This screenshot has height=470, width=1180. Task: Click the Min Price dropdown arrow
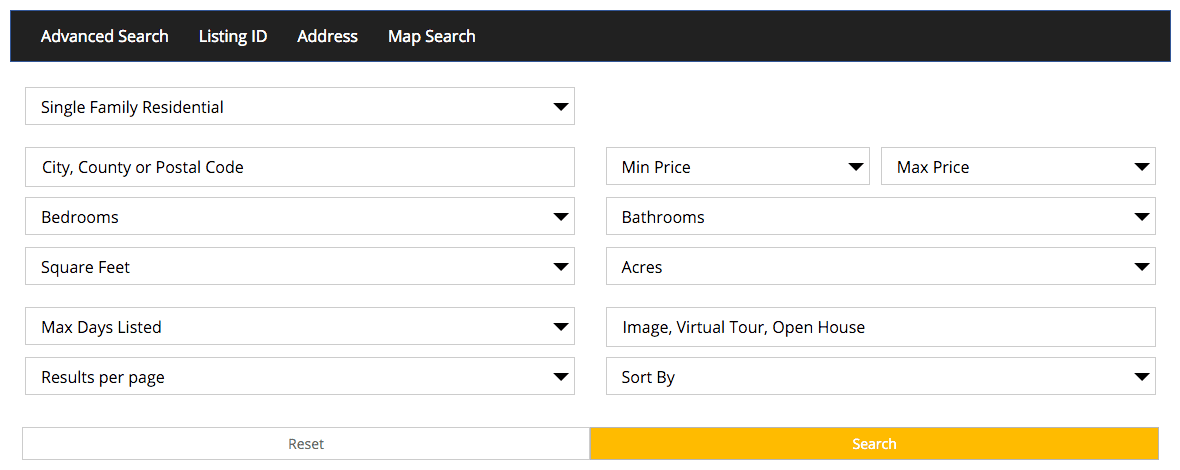click(x=856, y=167)
